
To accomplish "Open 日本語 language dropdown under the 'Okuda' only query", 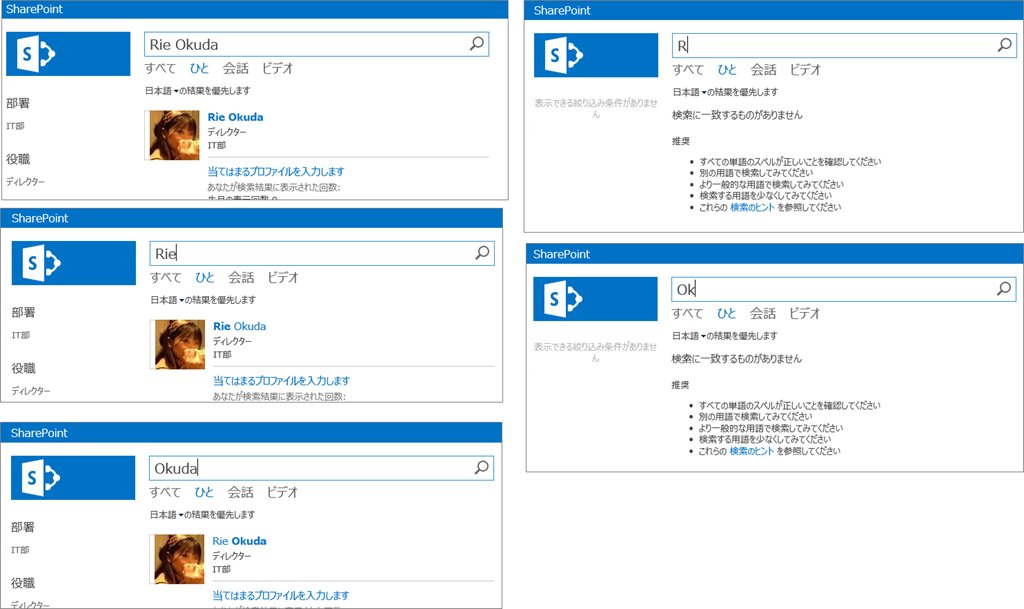I will (x=167, y=514).
